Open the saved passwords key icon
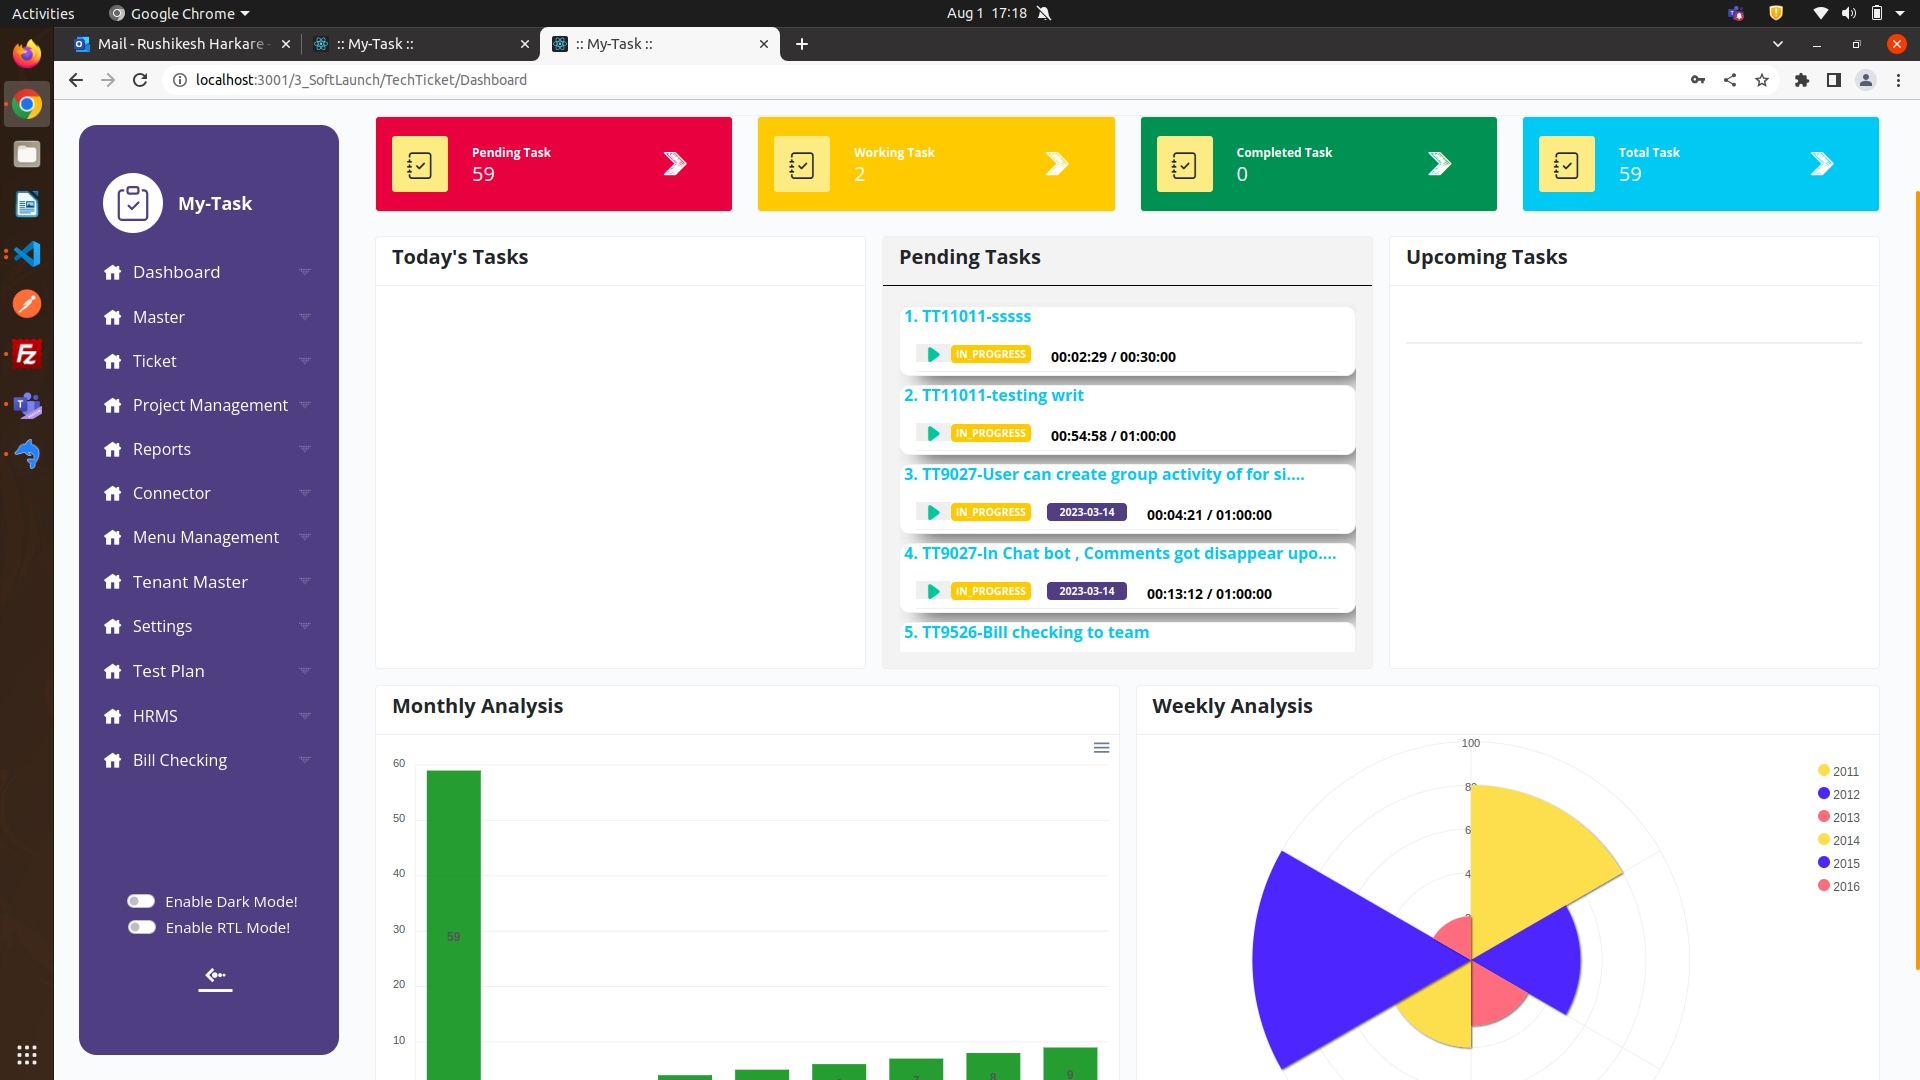 [1698, 80]
